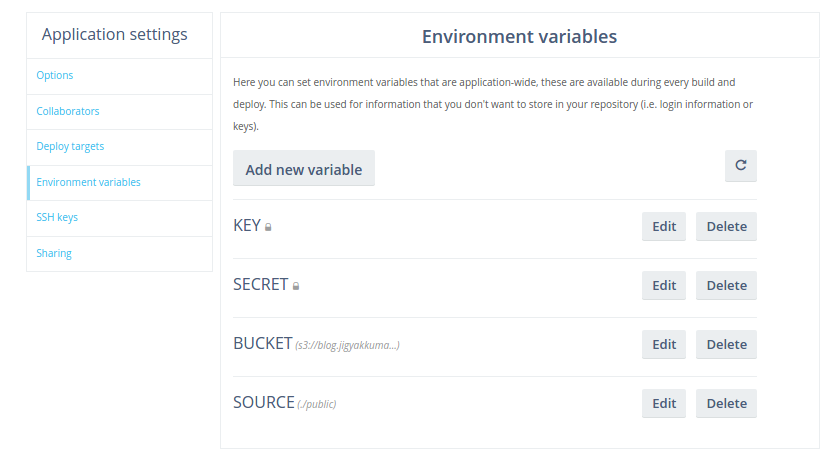Click the BUCKET variable name
This screenshot has height=470, width=835.
[262, 343]
